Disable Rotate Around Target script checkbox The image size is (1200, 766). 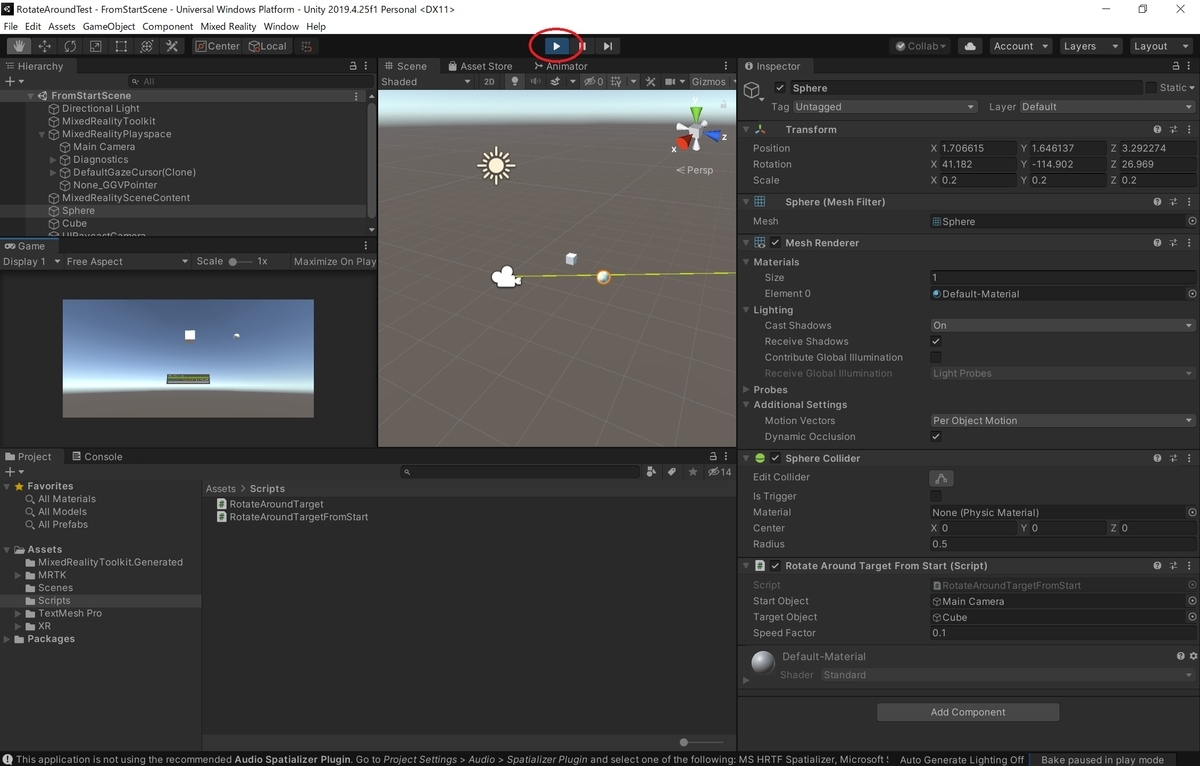coord(775,565)
